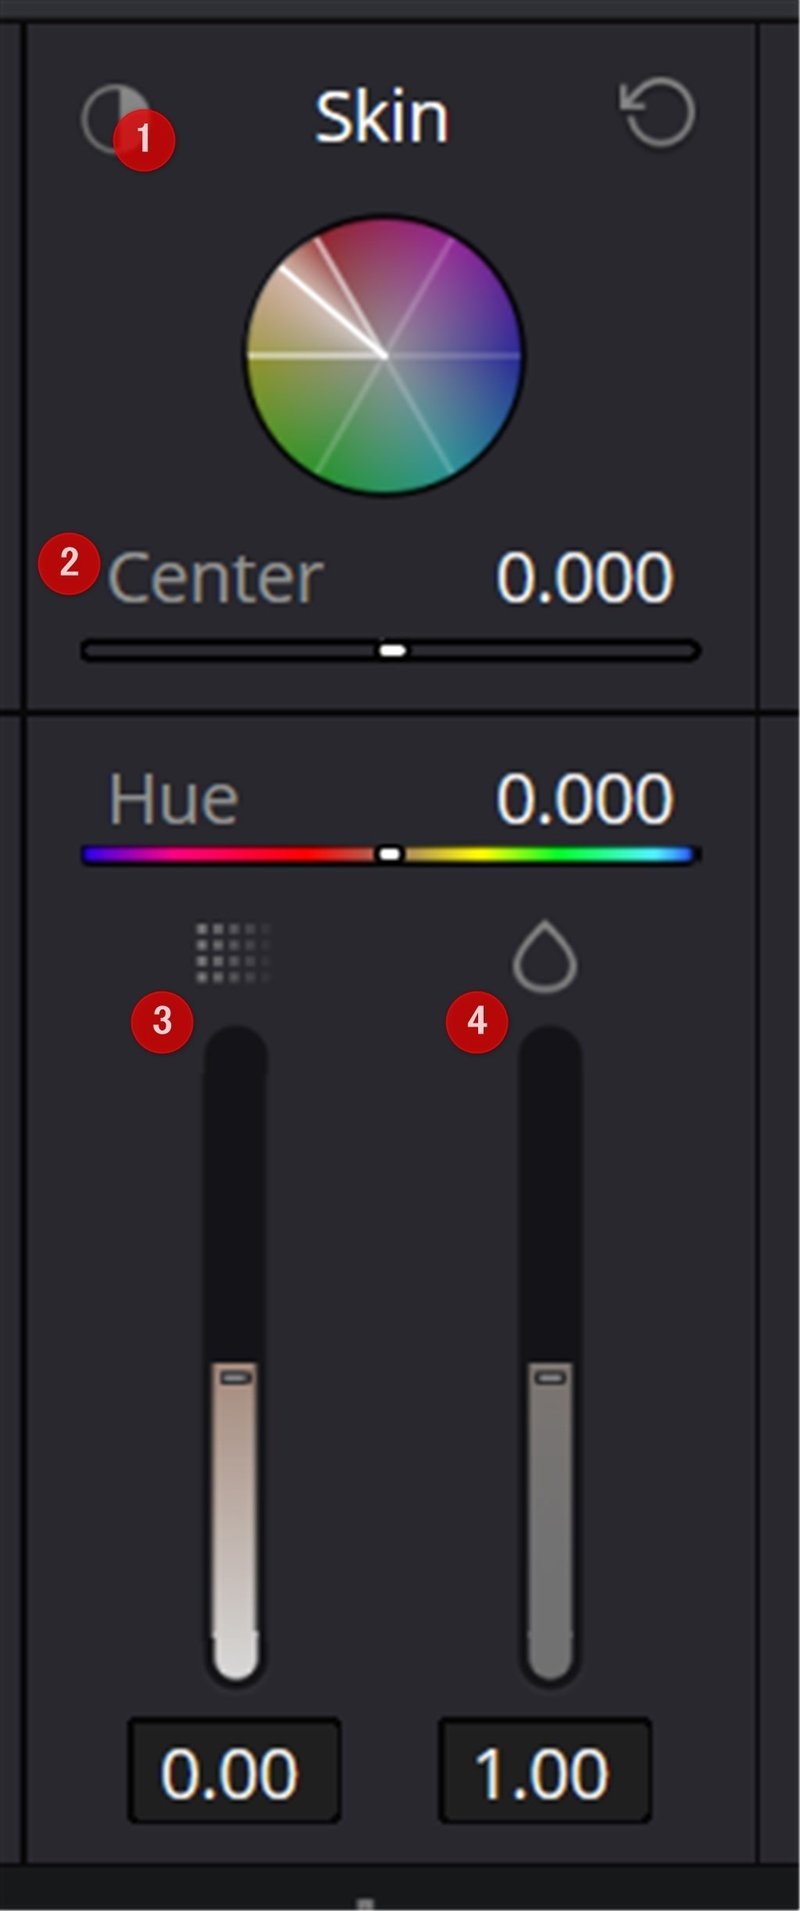Click the Skin panel title
This screenshot has height=1911, width=800.
click(x=381, y=118)
